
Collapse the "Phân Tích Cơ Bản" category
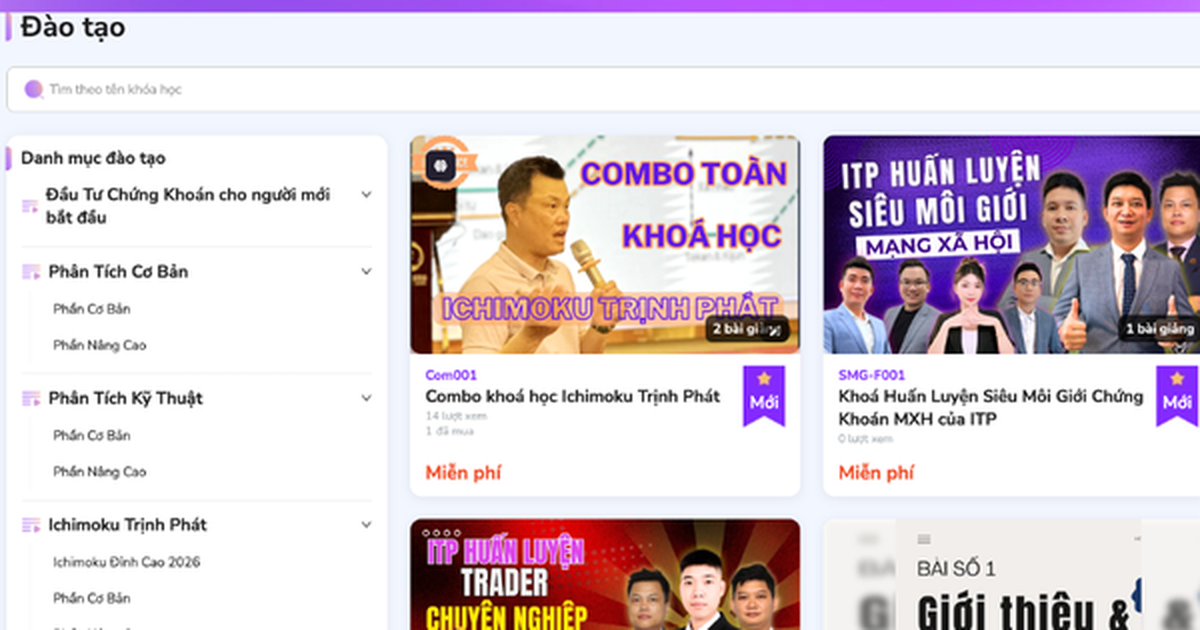pos(365,271)
